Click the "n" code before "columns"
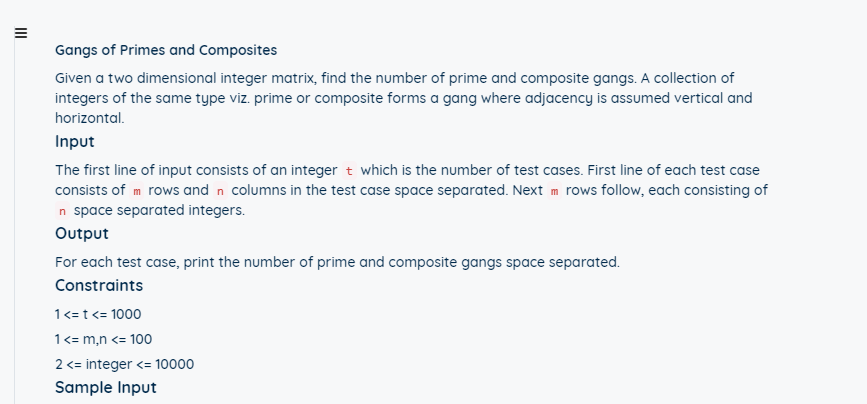 click(219, 191)
